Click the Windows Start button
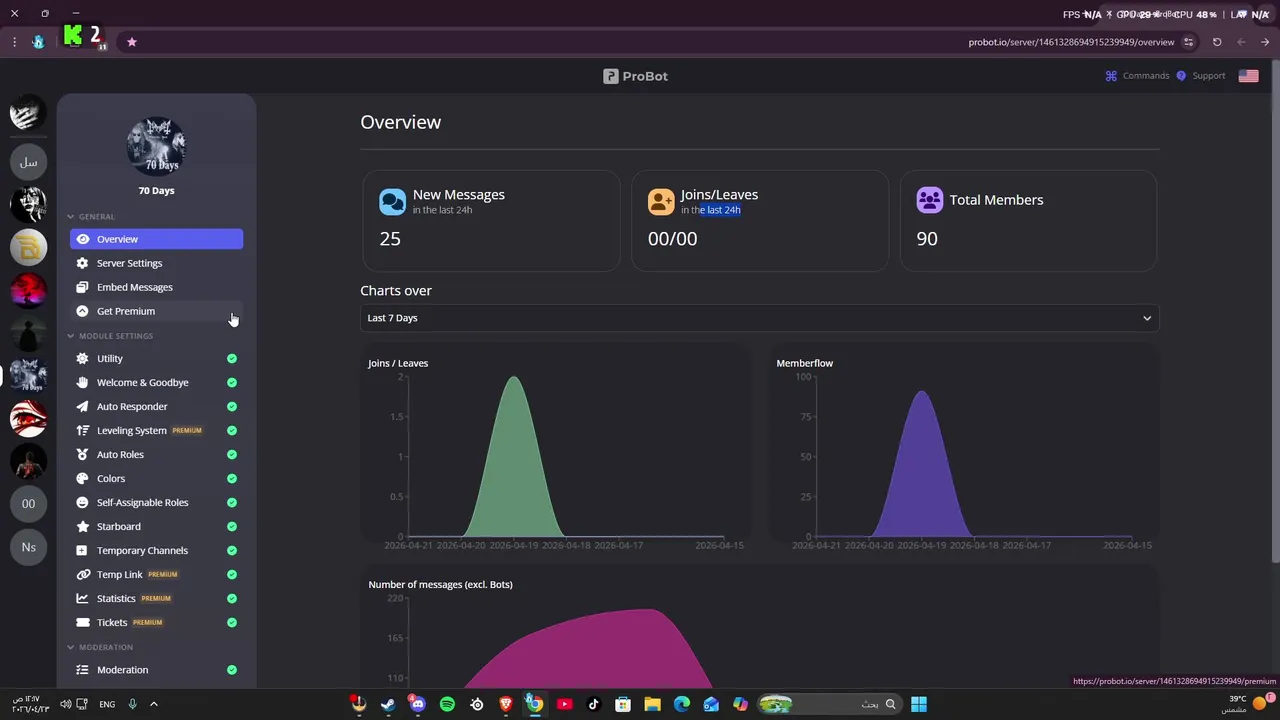Screen dimensions: 1280x720 (x=919, y=704)
